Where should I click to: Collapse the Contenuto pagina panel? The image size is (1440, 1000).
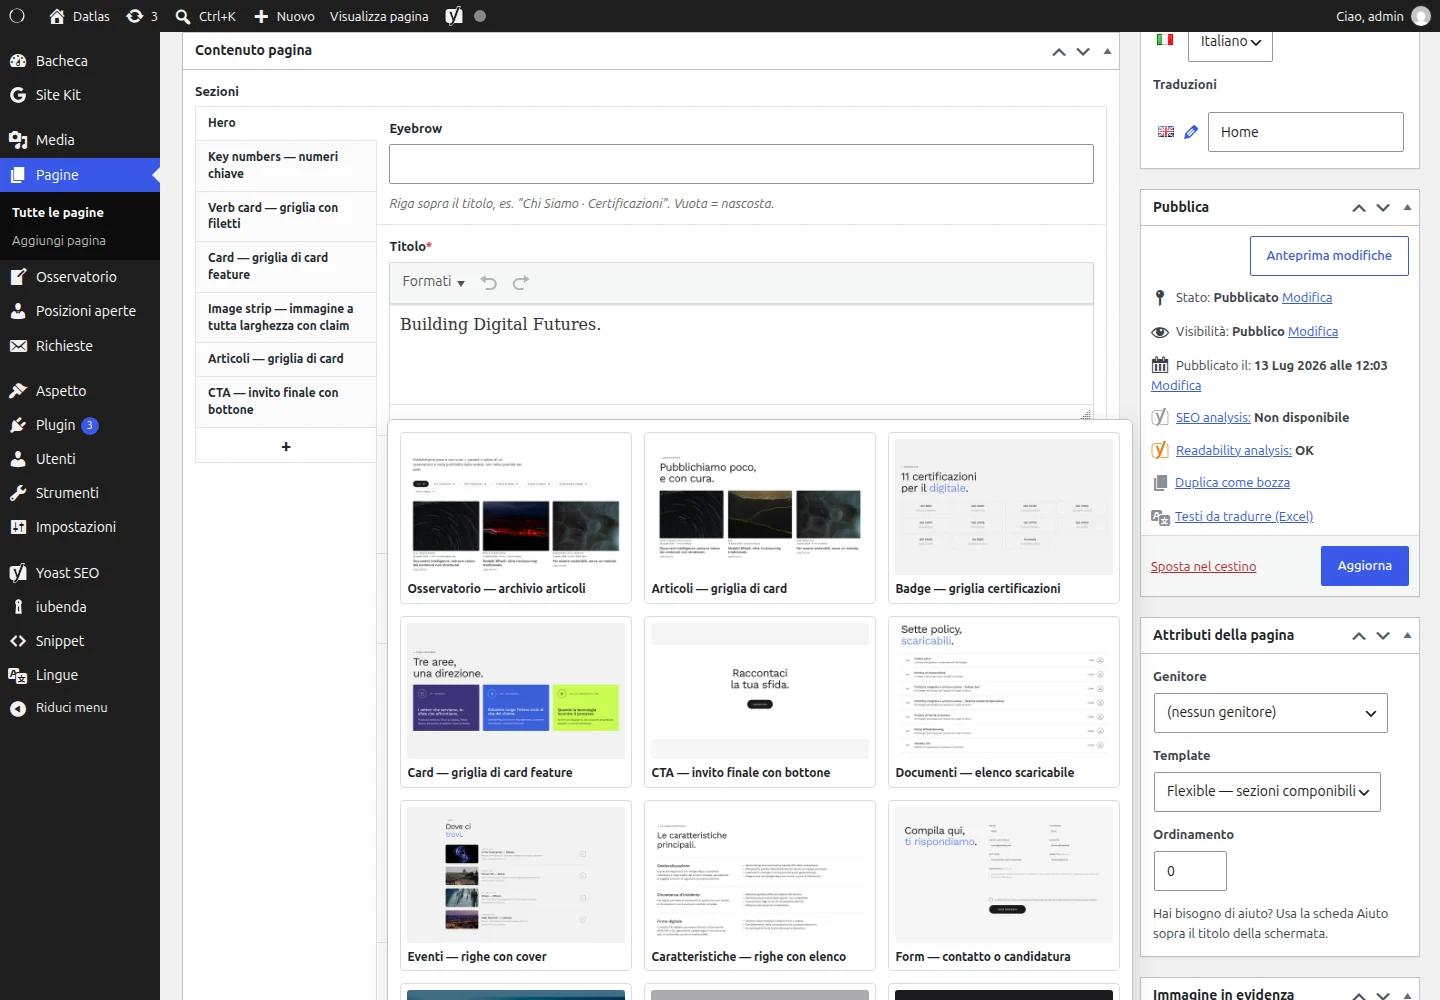click(1107, 50)
